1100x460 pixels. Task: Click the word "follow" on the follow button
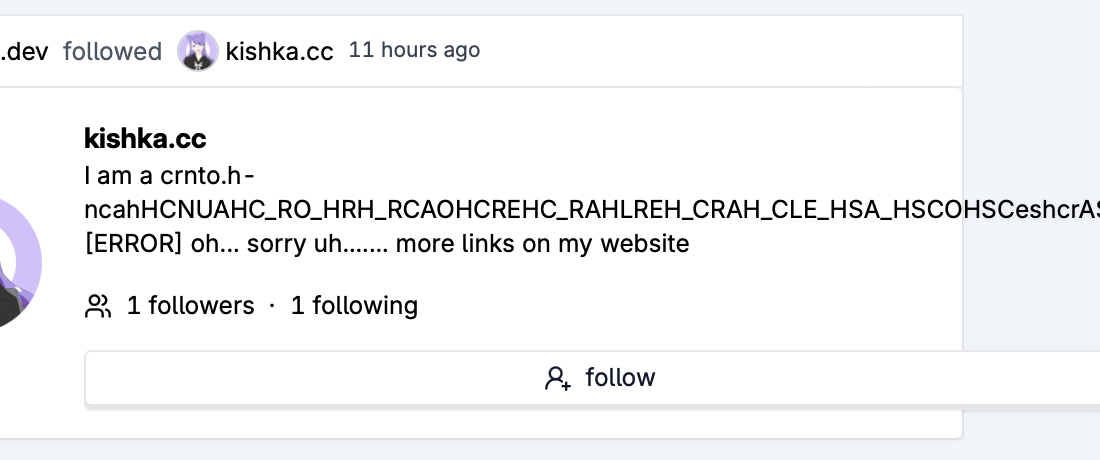[x=620, y=378]
